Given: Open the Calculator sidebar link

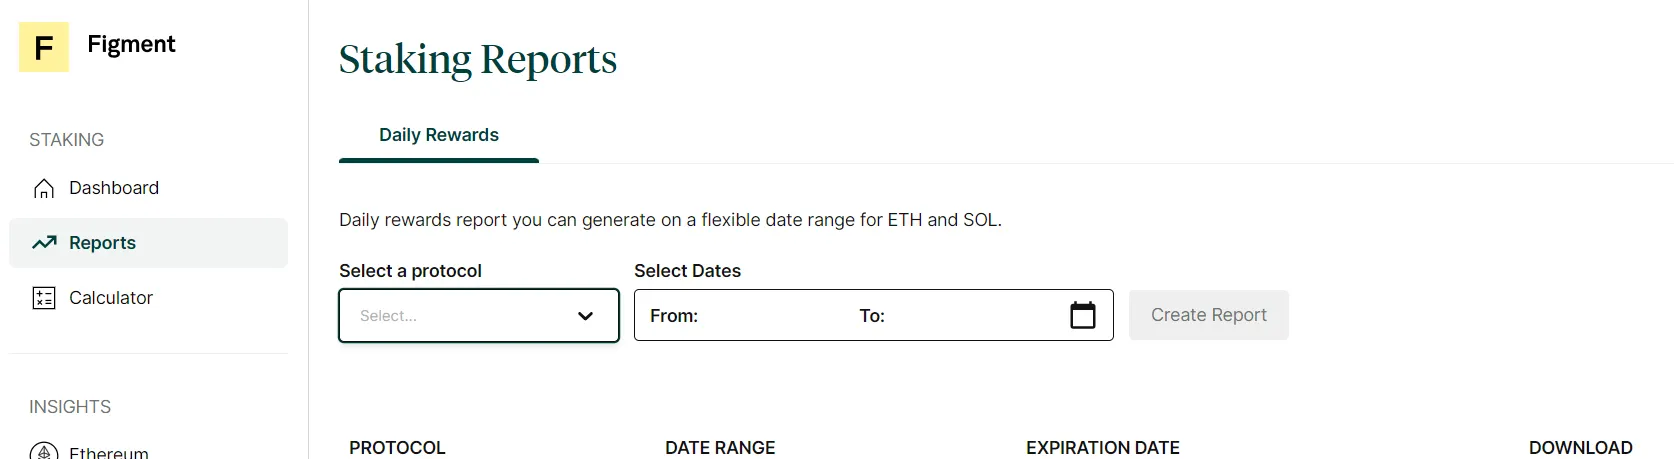Looking at the screenshot, I should [x=111, y=298].
